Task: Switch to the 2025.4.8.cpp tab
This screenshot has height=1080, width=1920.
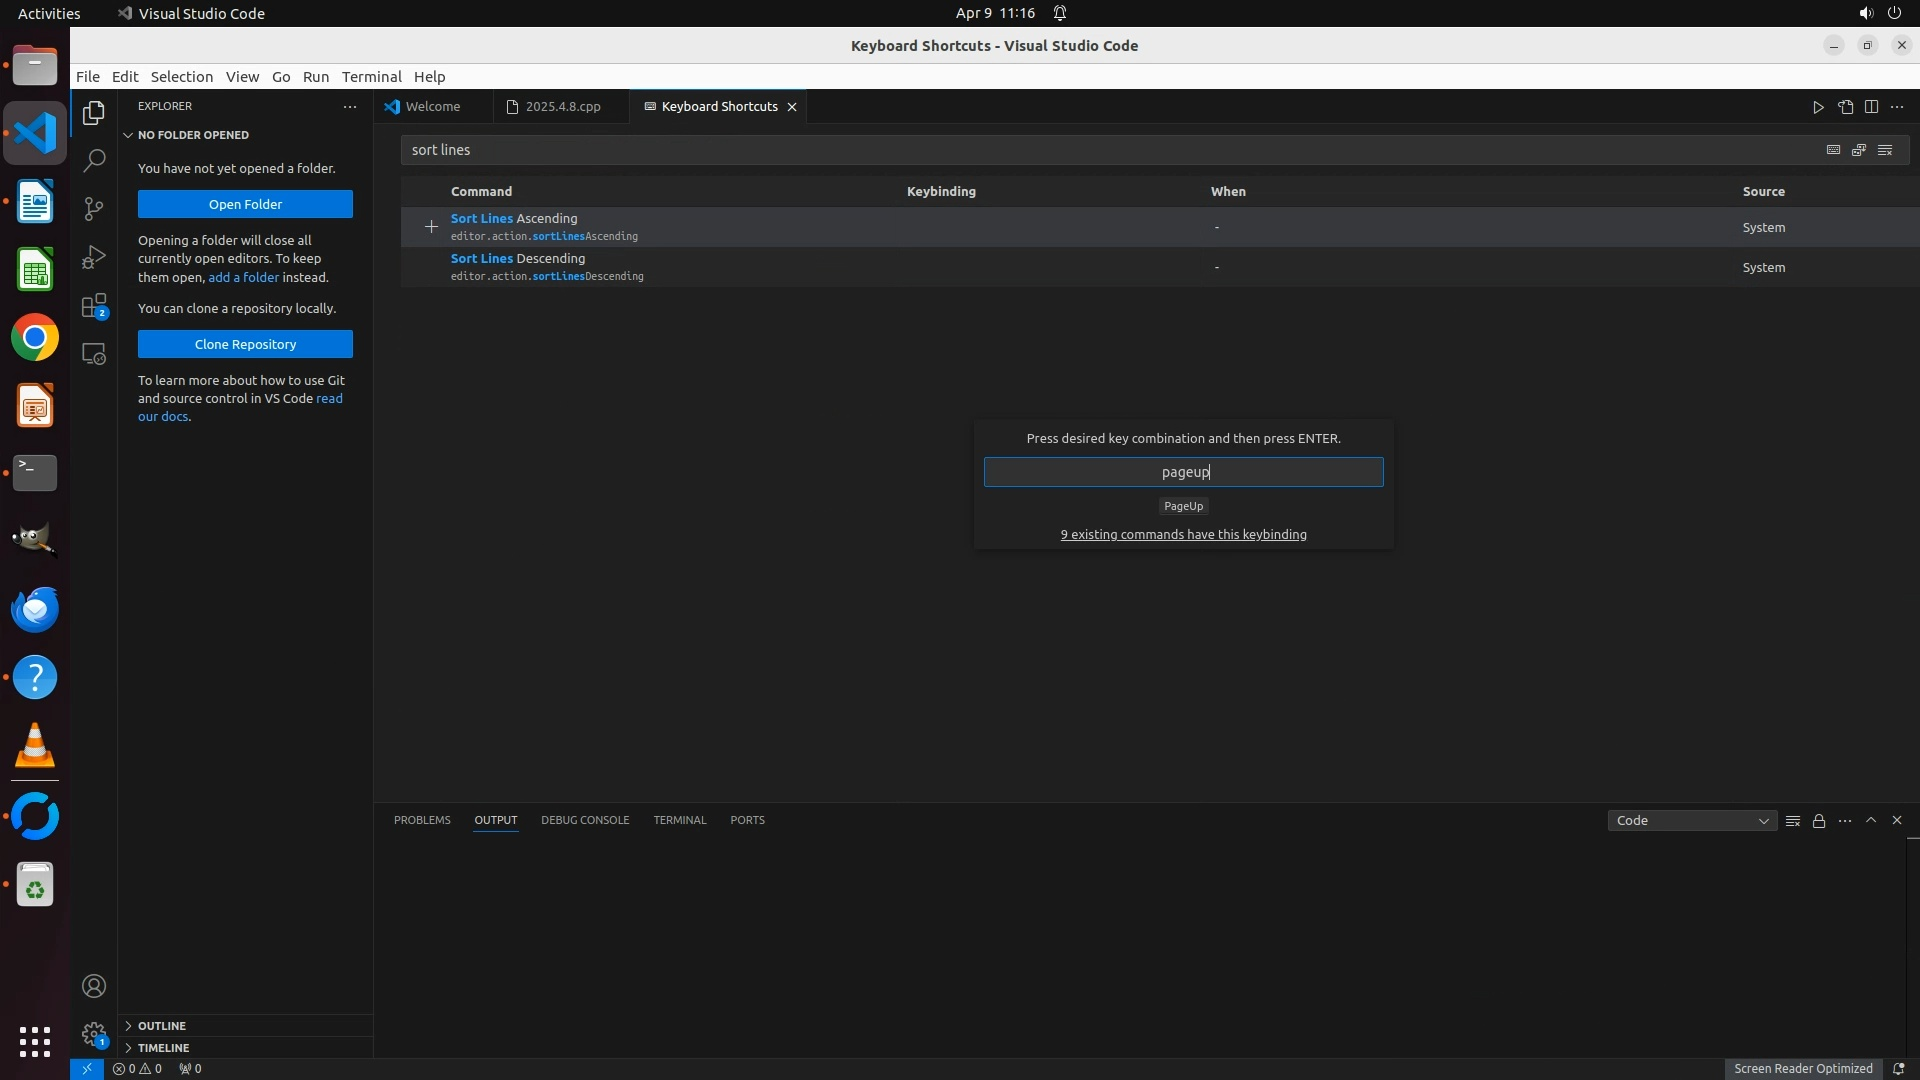Action: [562, 107]
